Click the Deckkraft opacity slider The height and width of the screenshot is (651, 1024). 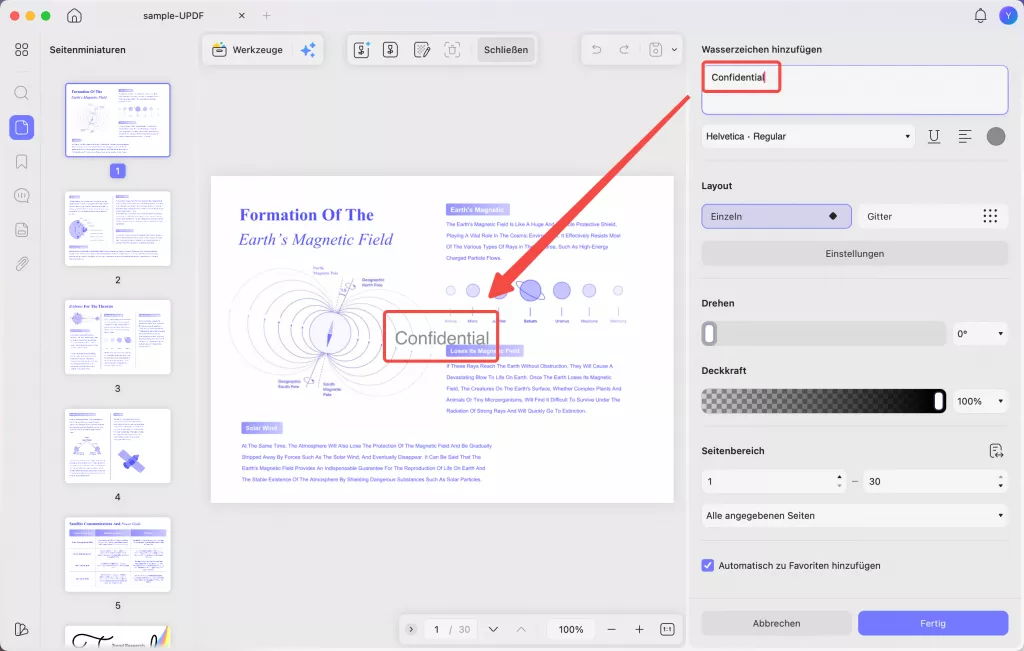coord(824,402)
